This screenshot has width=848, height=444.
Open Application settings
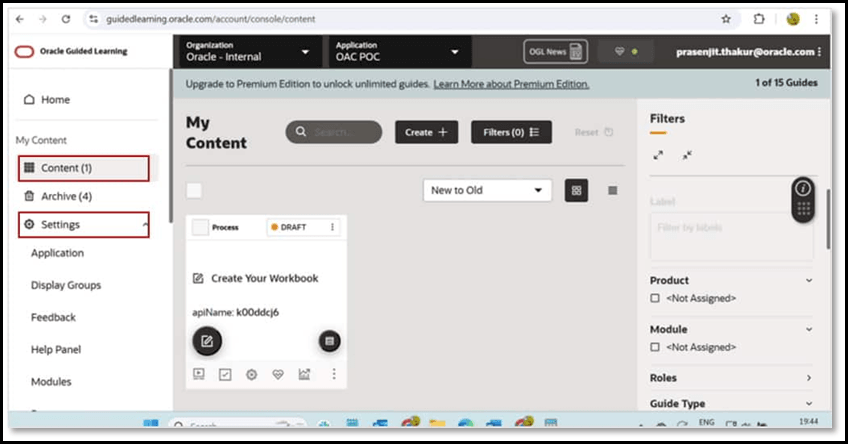[x=57, y=253]
